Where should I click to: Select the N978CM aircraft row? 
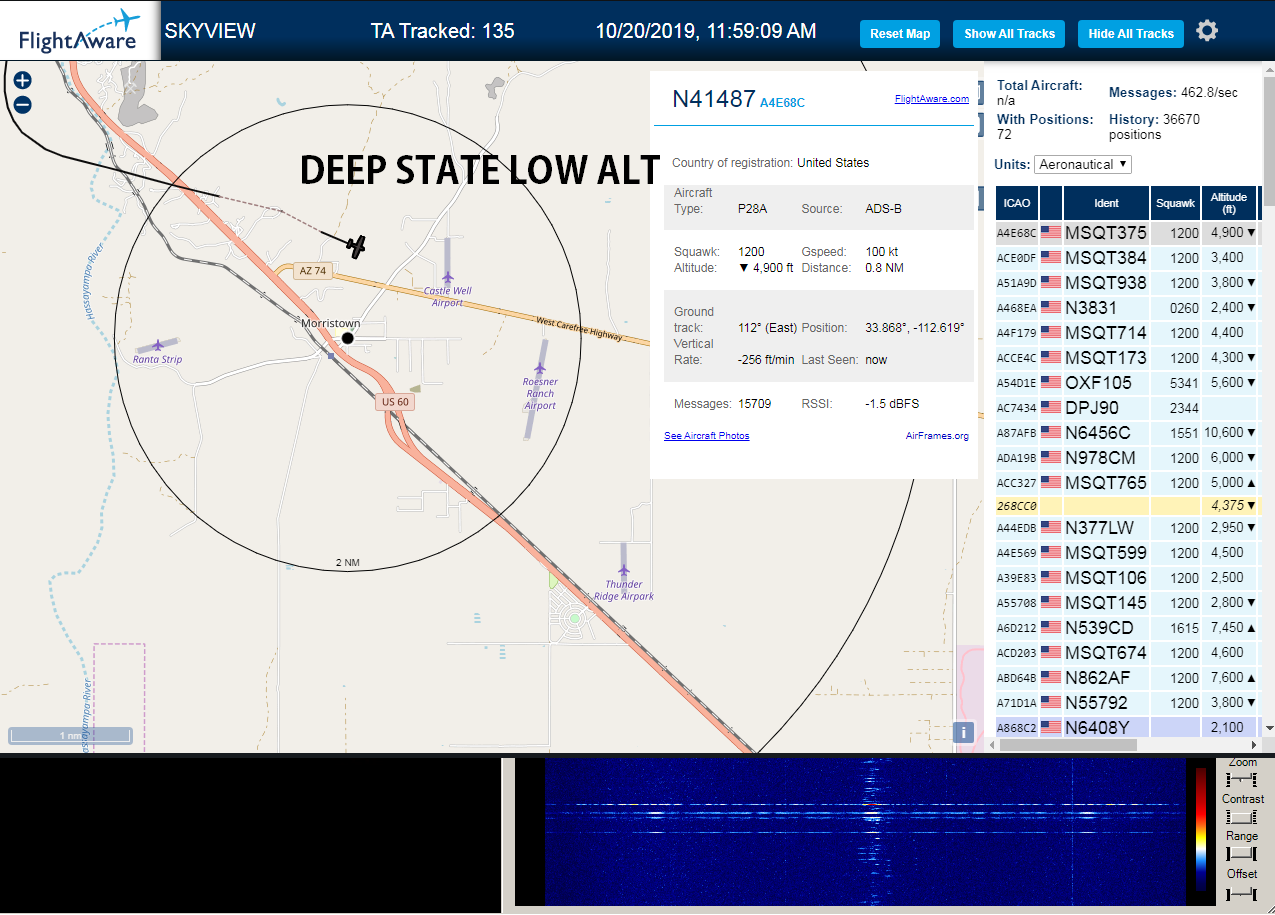(1127, 458)
